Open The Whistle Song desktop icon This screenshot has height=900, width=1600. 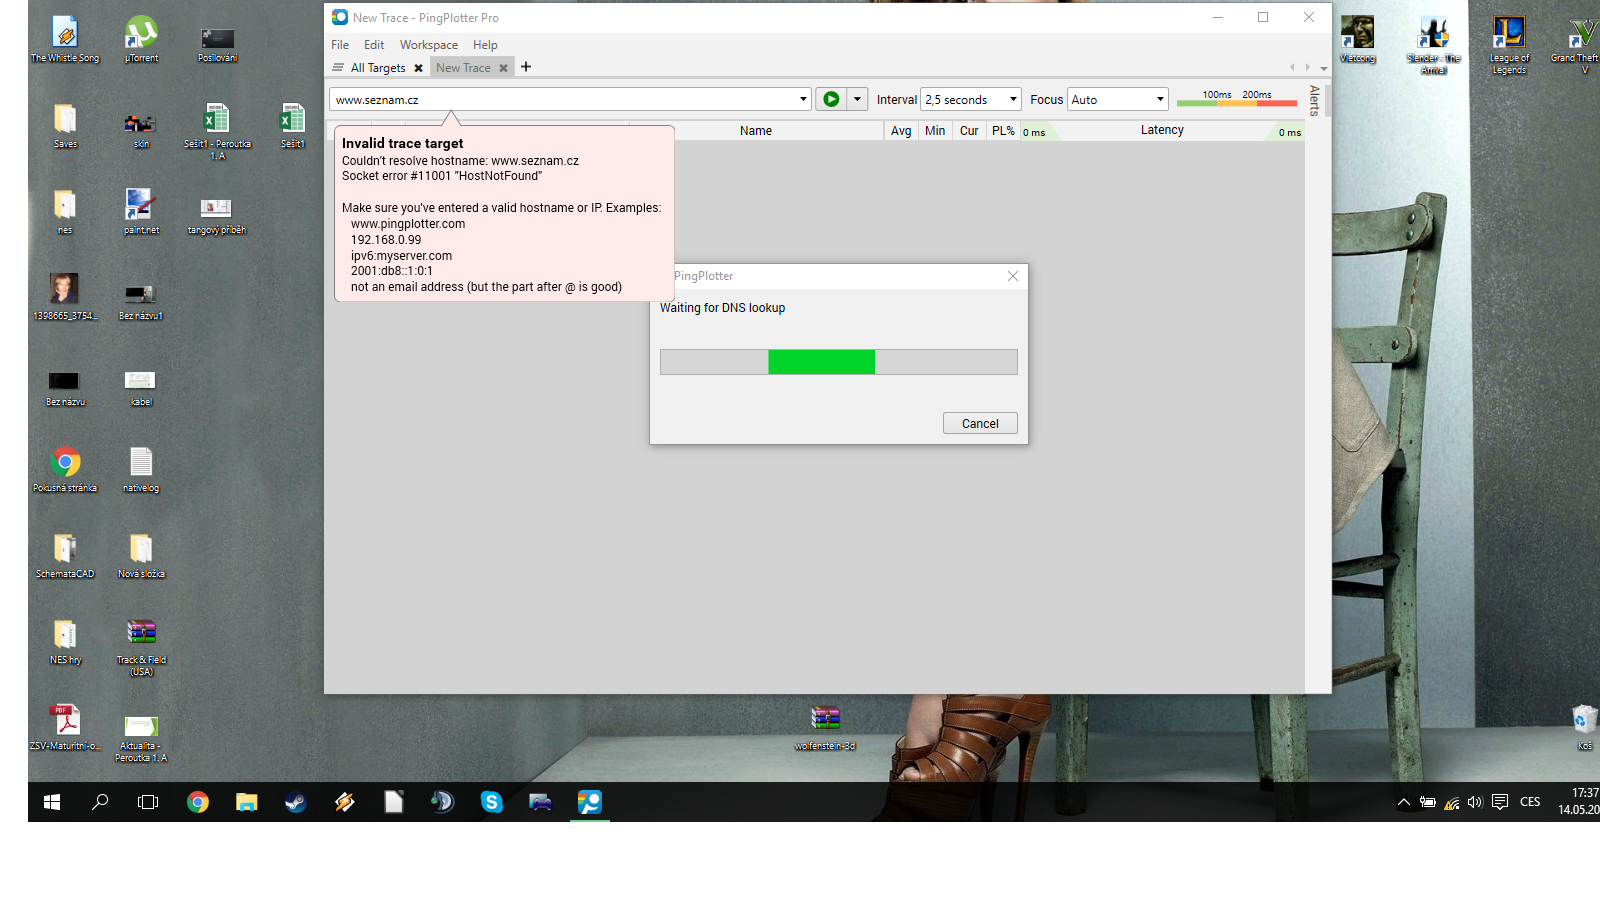pyautogui.click(x=65, y=40)
